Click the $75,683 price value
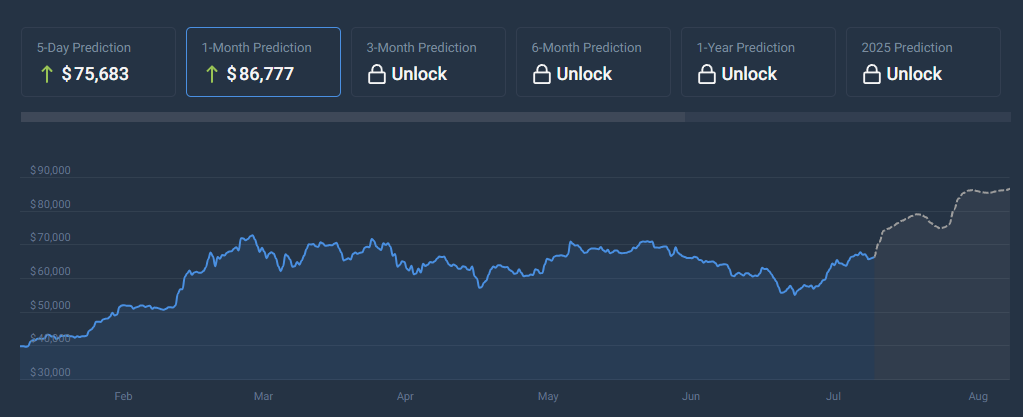Screen dimensions: 1023x417 [x=95, y=74]
